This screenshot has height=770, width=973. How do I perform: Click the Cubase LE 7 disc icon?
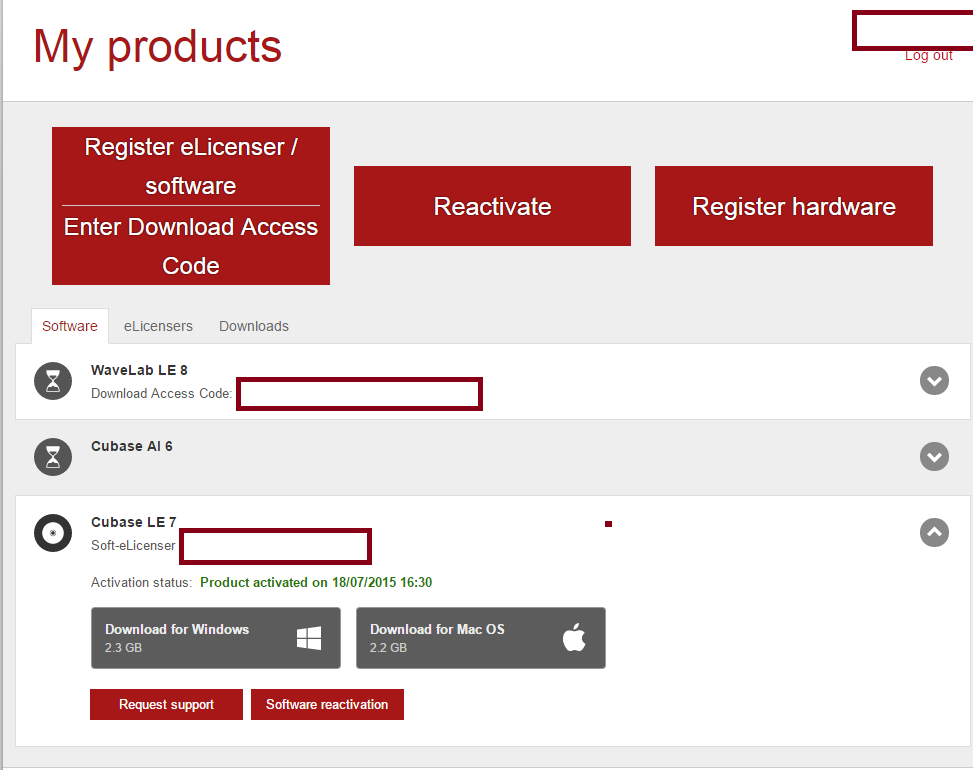[53, 533]
